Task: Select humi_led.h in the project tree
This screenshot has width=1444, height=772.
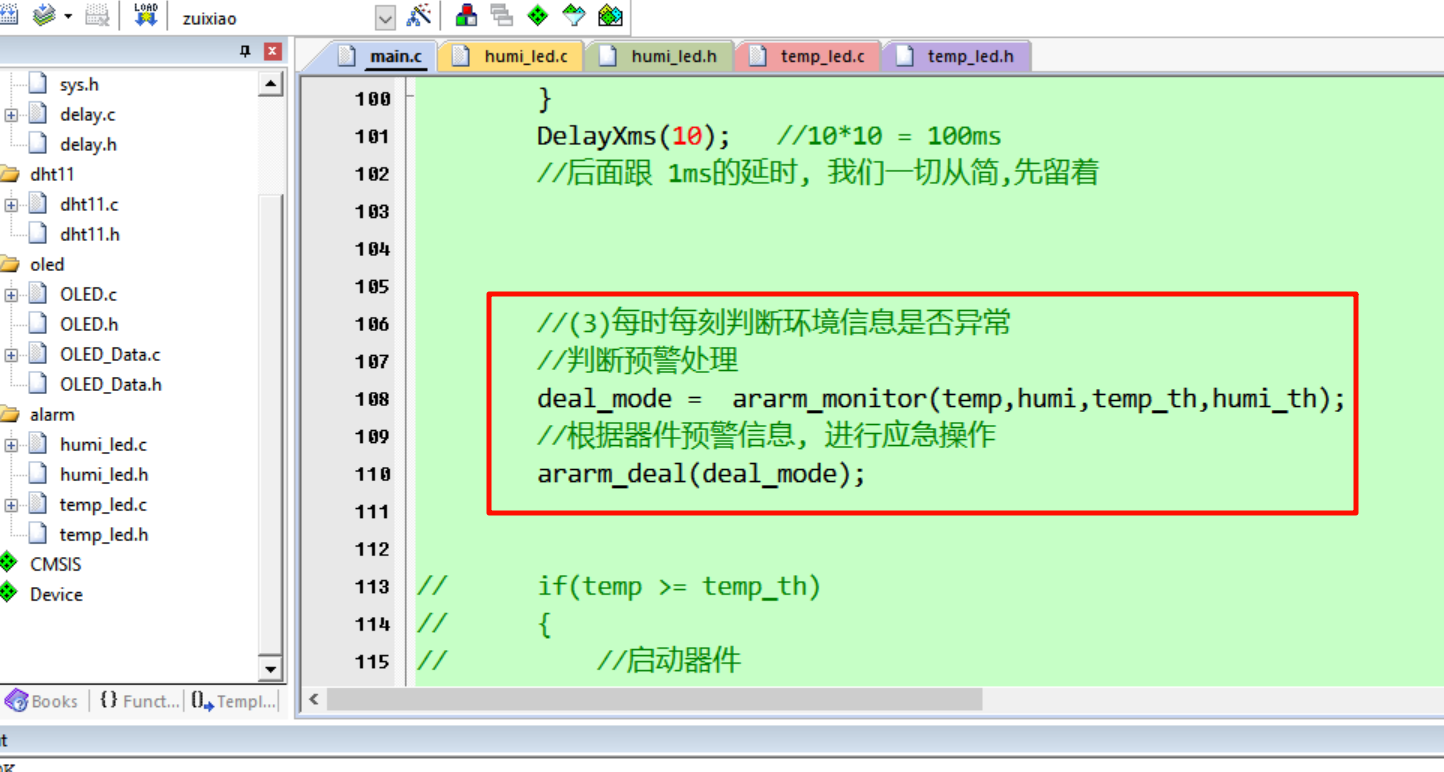Action: (x=104, y=474)
